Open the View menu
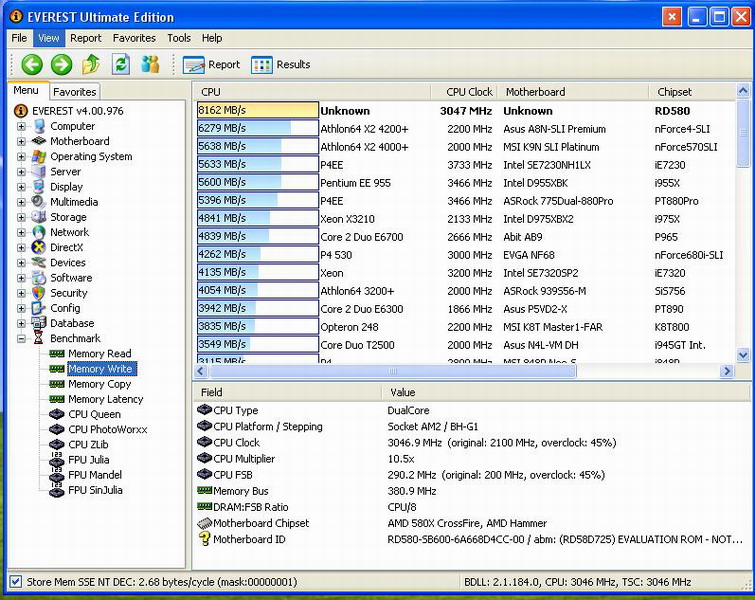Viewport: 755px width, 600px height. [49, 38]
